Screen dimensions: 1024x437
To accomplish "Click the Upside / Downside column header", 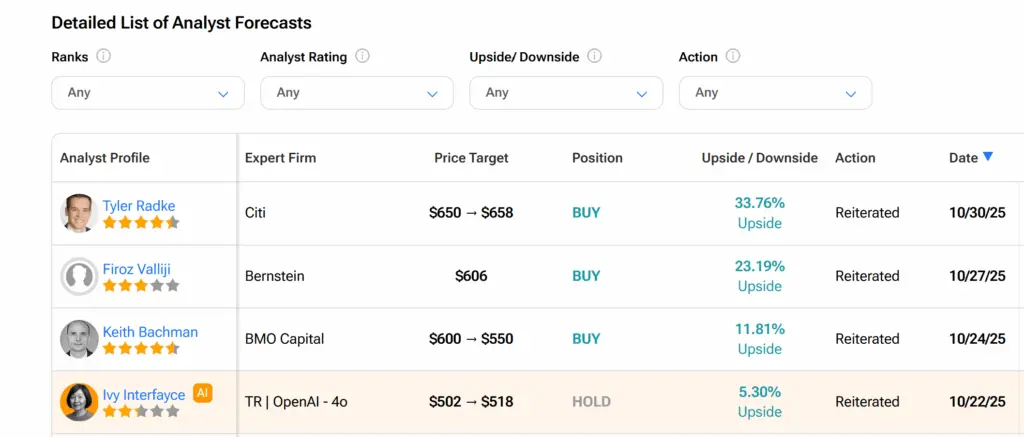I will [759, 158].
